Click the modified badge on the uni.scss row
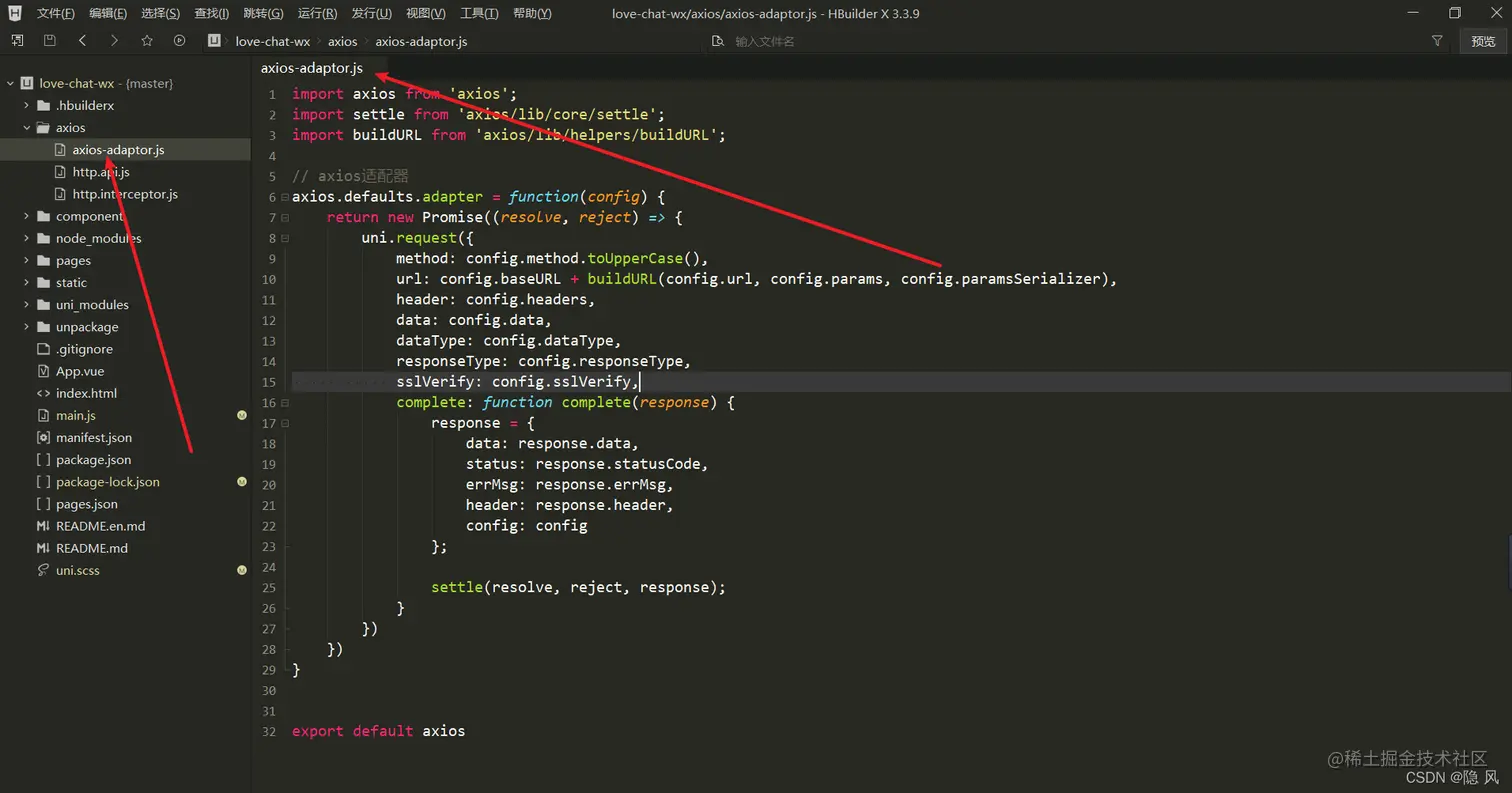The image size is (1512, 793). [x=242, y=570]
